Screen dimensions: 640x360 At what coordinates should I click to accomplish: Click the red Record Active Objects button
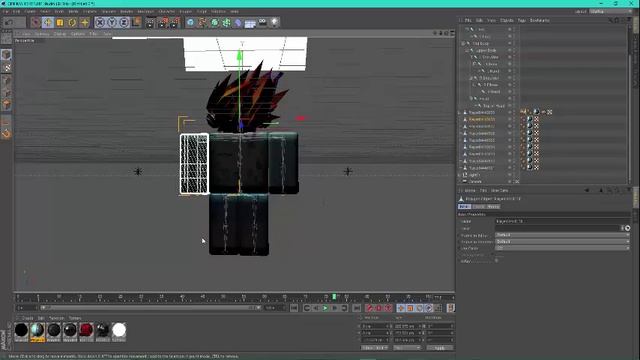[x=370, y=308]
